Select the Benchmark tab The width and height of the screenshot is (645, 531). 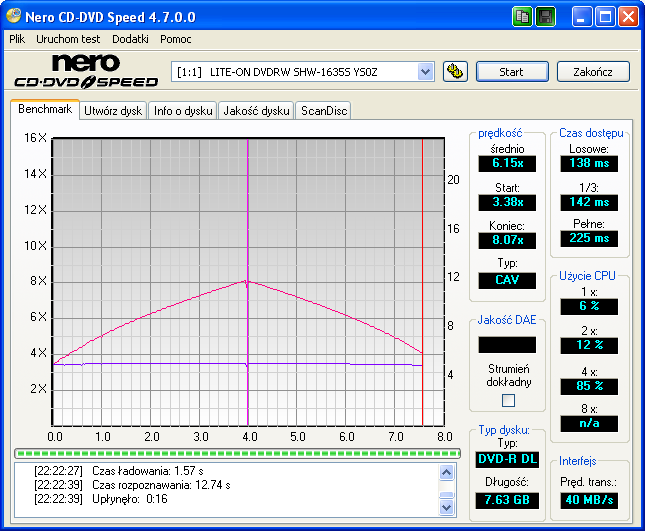pyautogui.click(x=45, y=109)
